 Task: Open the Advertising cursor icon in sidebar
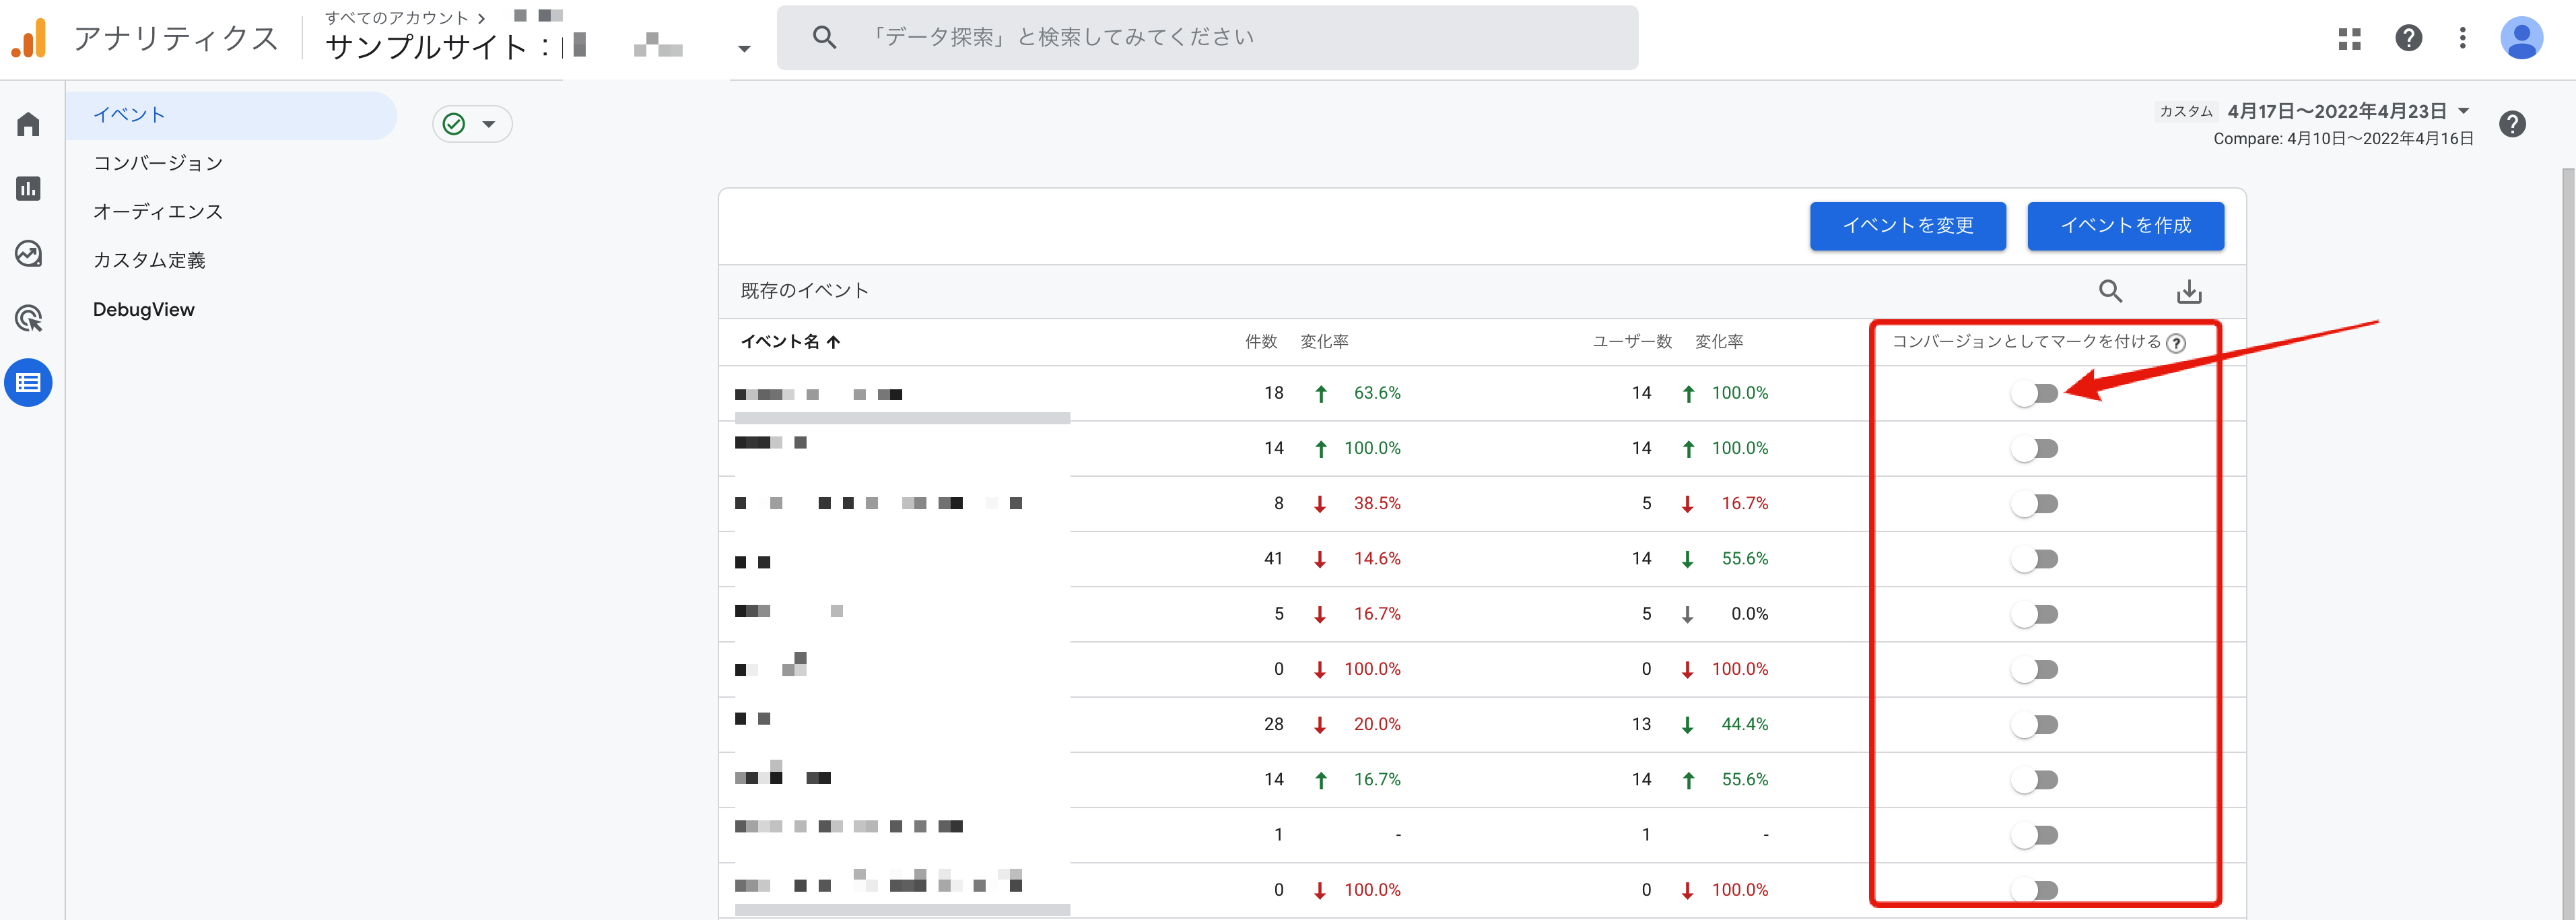(28, 319)
